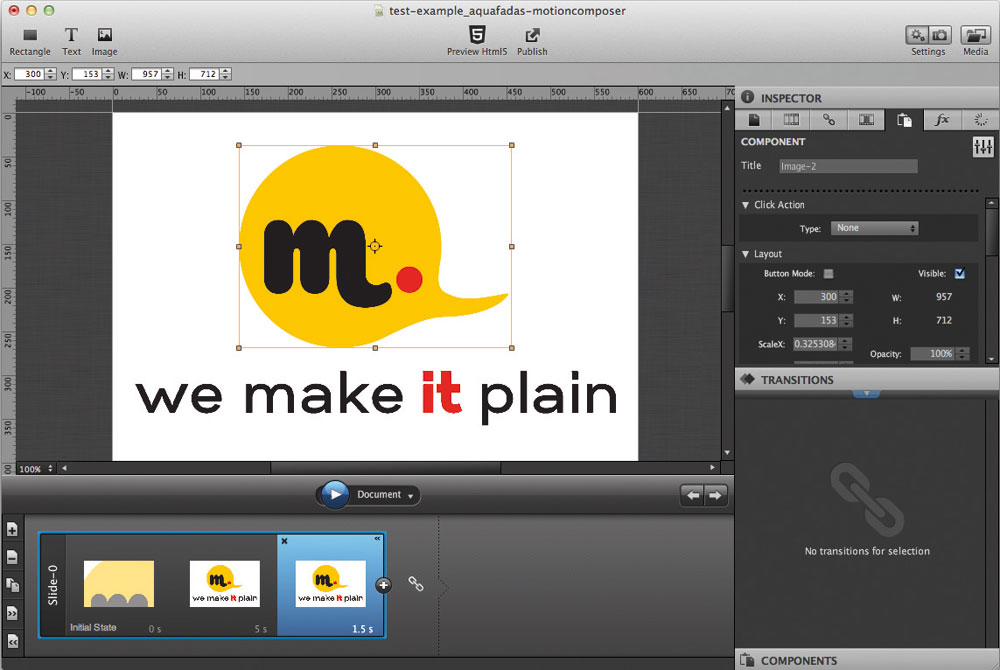Image resolution: width=1000 pixels, height=670 pixels.
Task: Add a new state plus button
Action: click(x=383, y=585)
